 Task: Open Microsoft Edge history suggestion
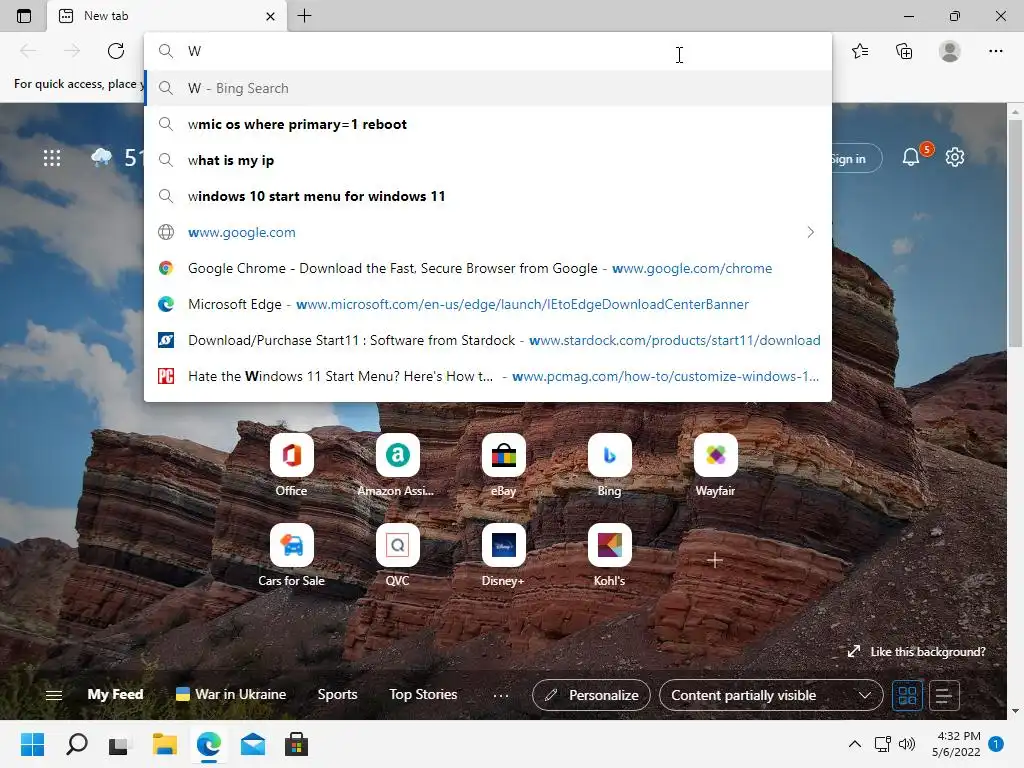click(x=488, y=304)
